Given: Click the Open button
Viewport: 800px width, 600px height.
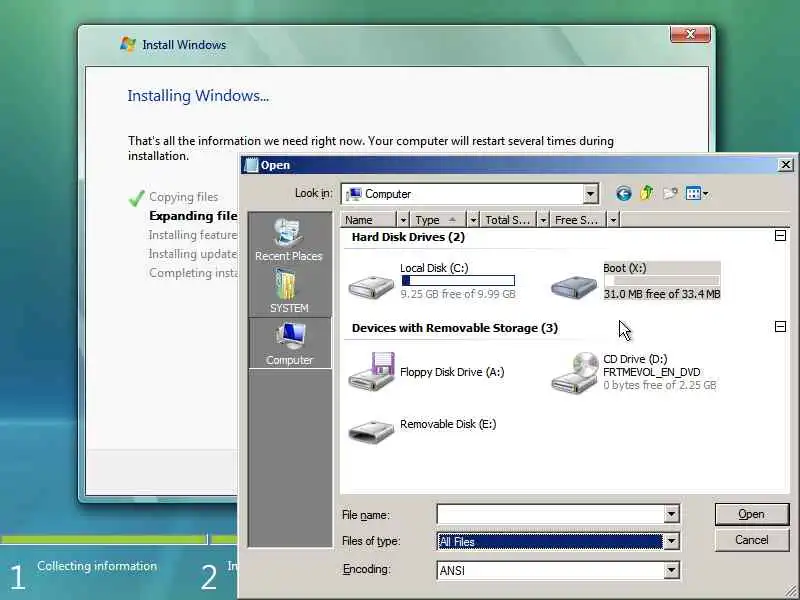Looking at the screenshot, I should coord(752,514).
